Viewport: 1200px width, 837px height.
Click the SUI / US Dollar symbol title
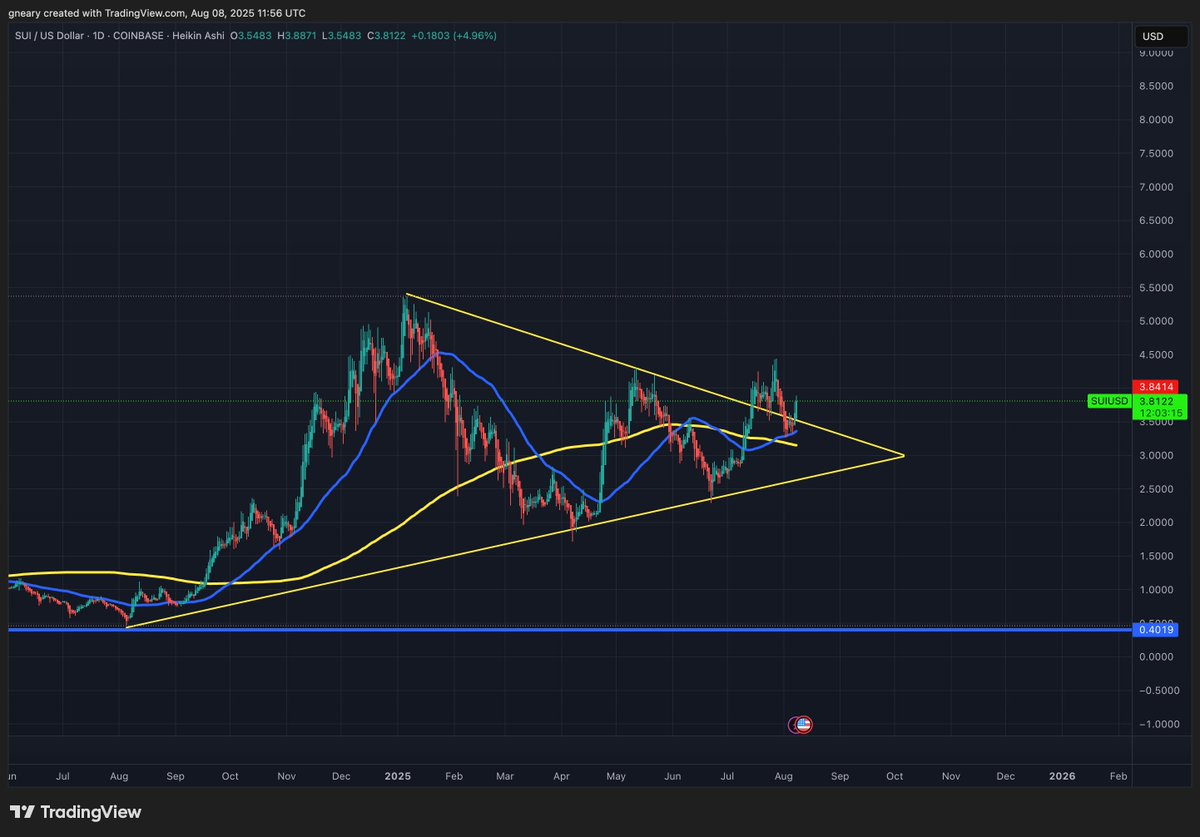(48, 35)
